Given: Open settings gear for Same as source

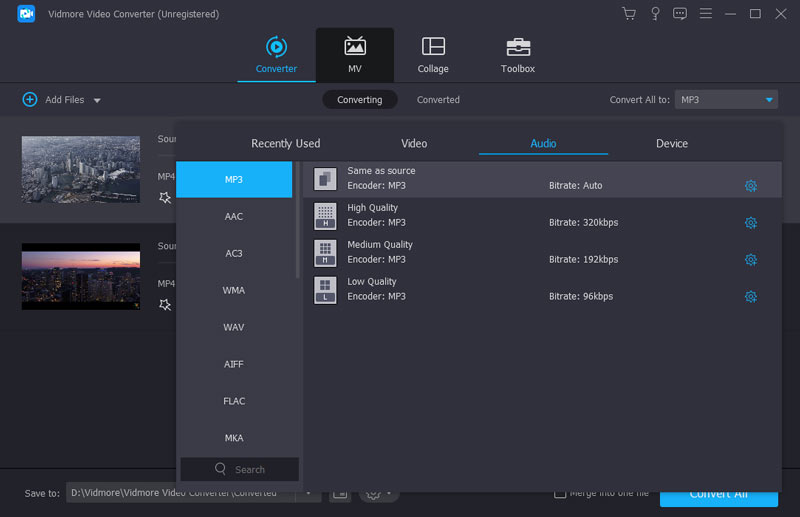Looking at the screenshot, I should coord(751,186).
